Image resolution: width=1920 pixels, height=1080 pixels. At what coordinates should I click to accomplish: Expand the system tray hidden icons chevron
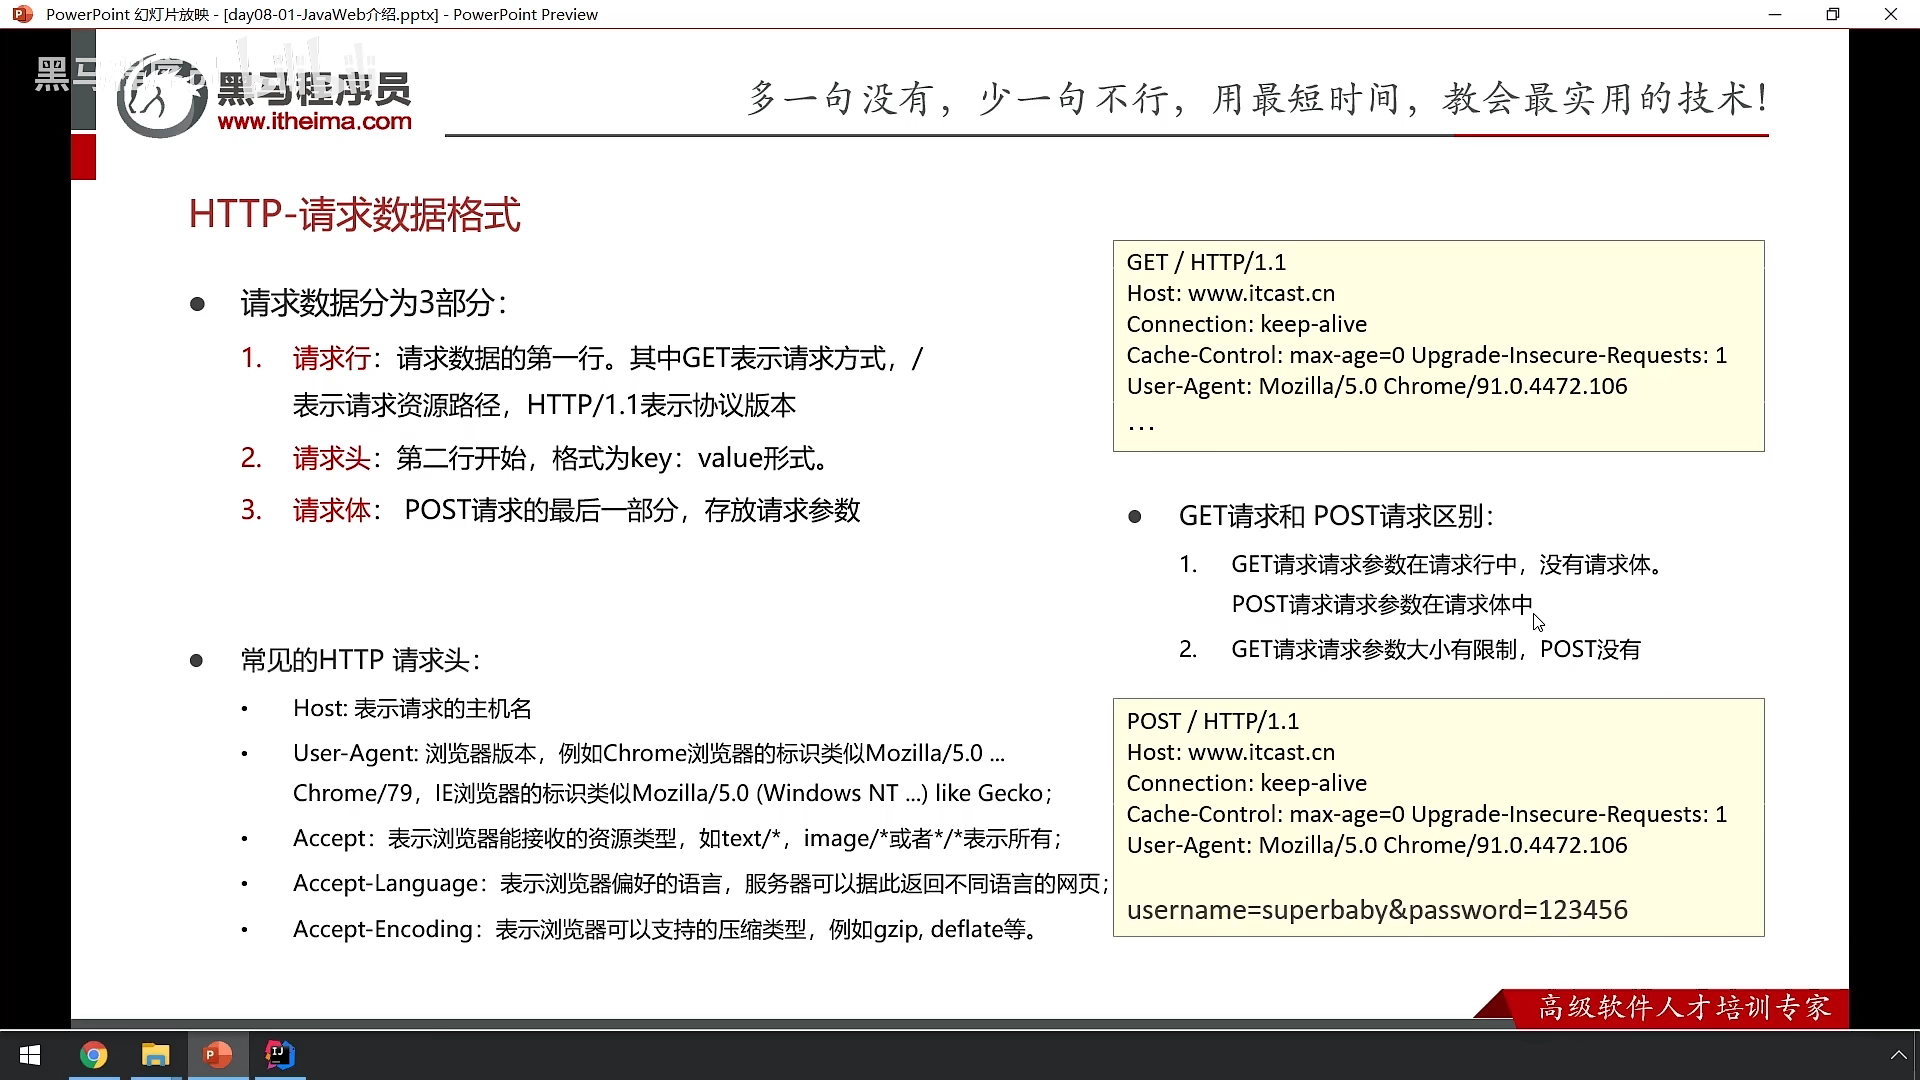[1897, 1055]
